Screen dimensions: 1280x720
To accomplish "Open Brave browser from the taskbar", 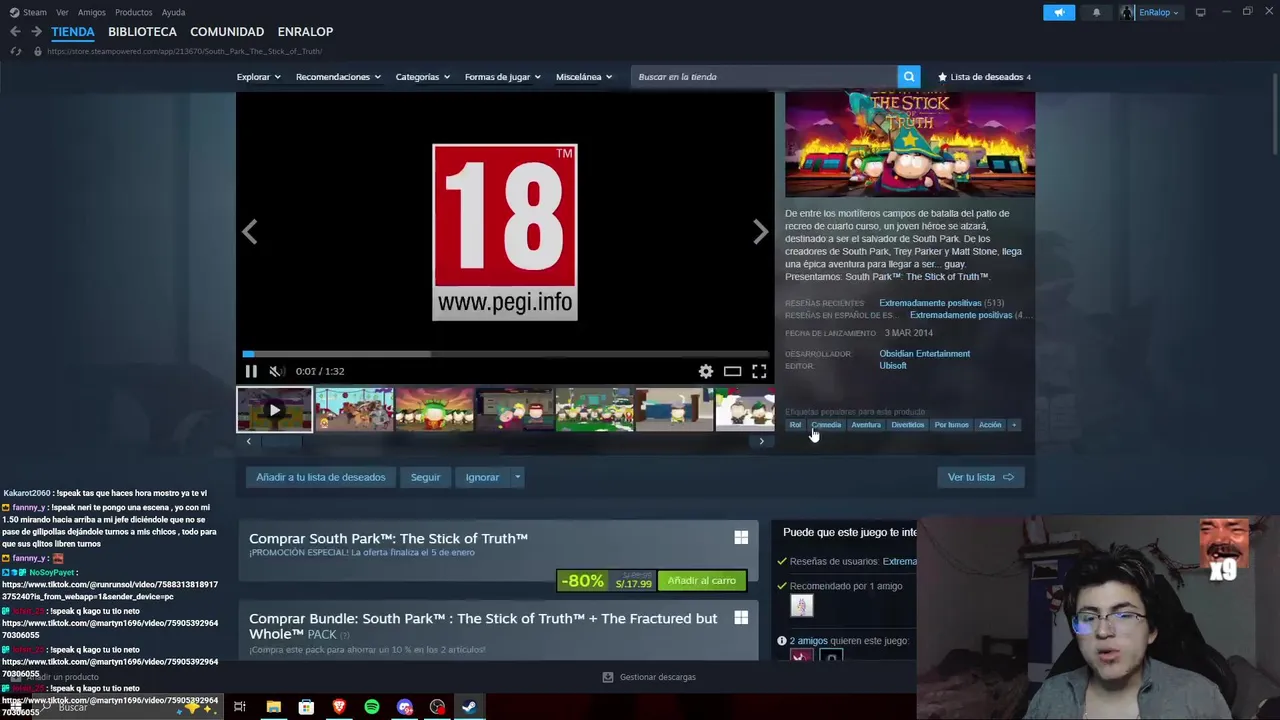I will (x=339, y=707).
